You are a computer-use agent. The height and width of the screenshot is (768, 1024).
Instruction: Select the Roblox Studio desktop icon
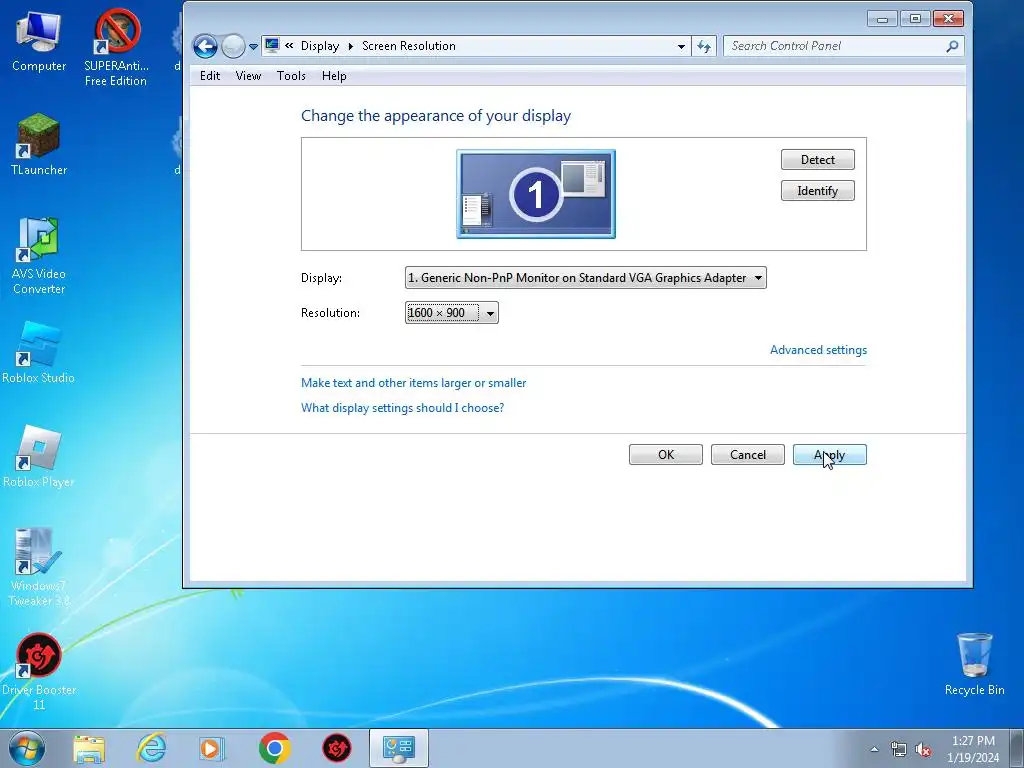pos(38,353)
